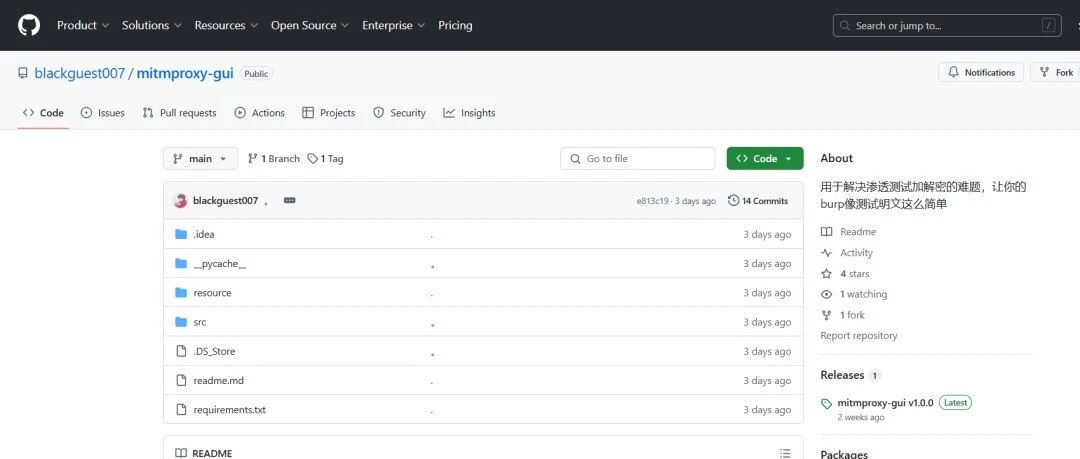Open the mitmproxy-gui v1.0.0 release

tap(885, 402)
